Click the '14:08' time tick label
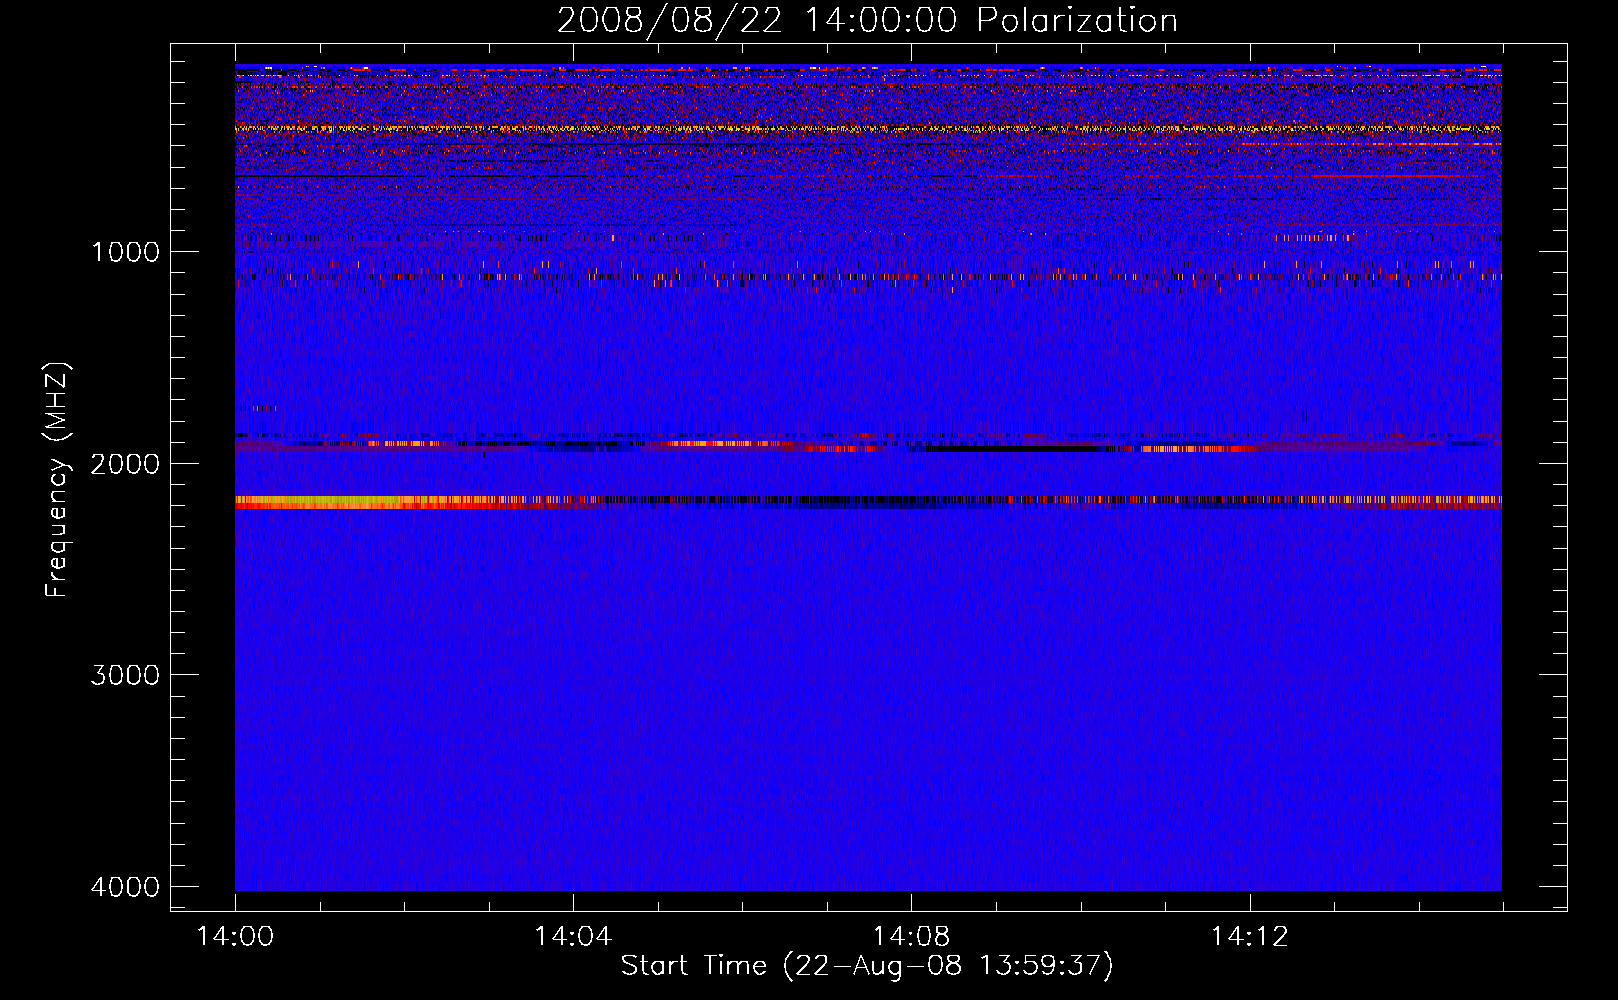This screenshot has height=1000, width=1618. (911, 936)
